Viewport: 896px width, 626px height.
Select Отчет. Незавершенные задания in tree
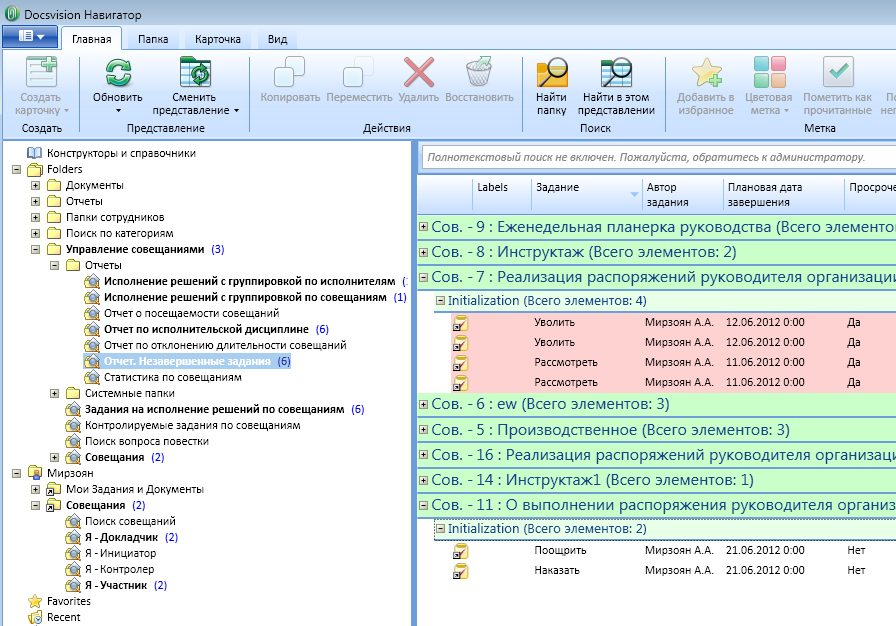pyautogui.click(x=187, y=361)
